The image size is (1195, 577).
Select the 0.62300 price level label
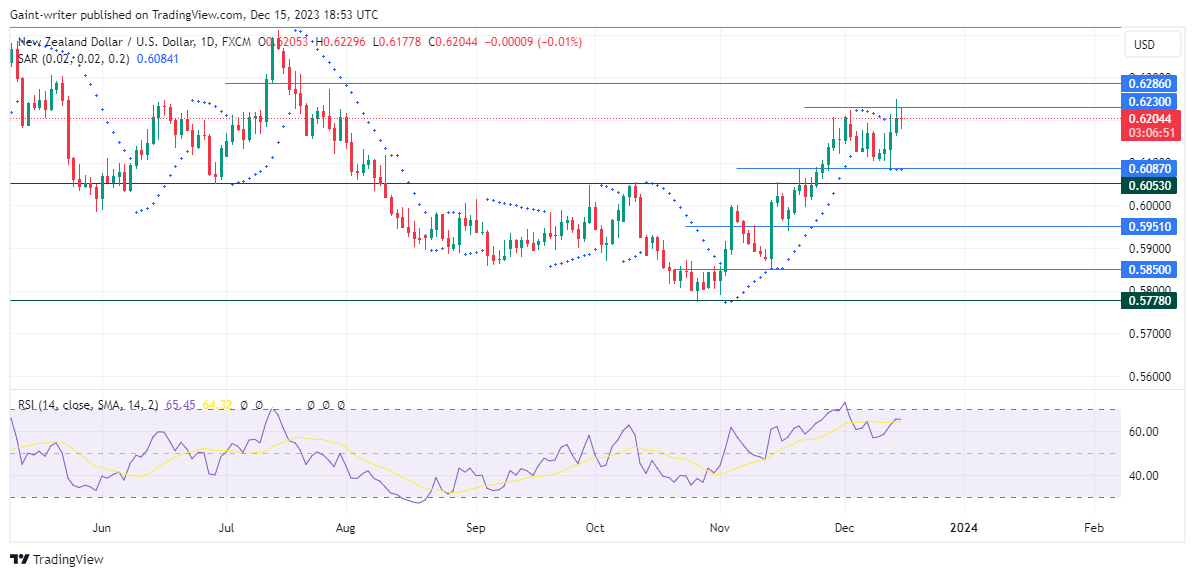click(x=1151, y=101)
